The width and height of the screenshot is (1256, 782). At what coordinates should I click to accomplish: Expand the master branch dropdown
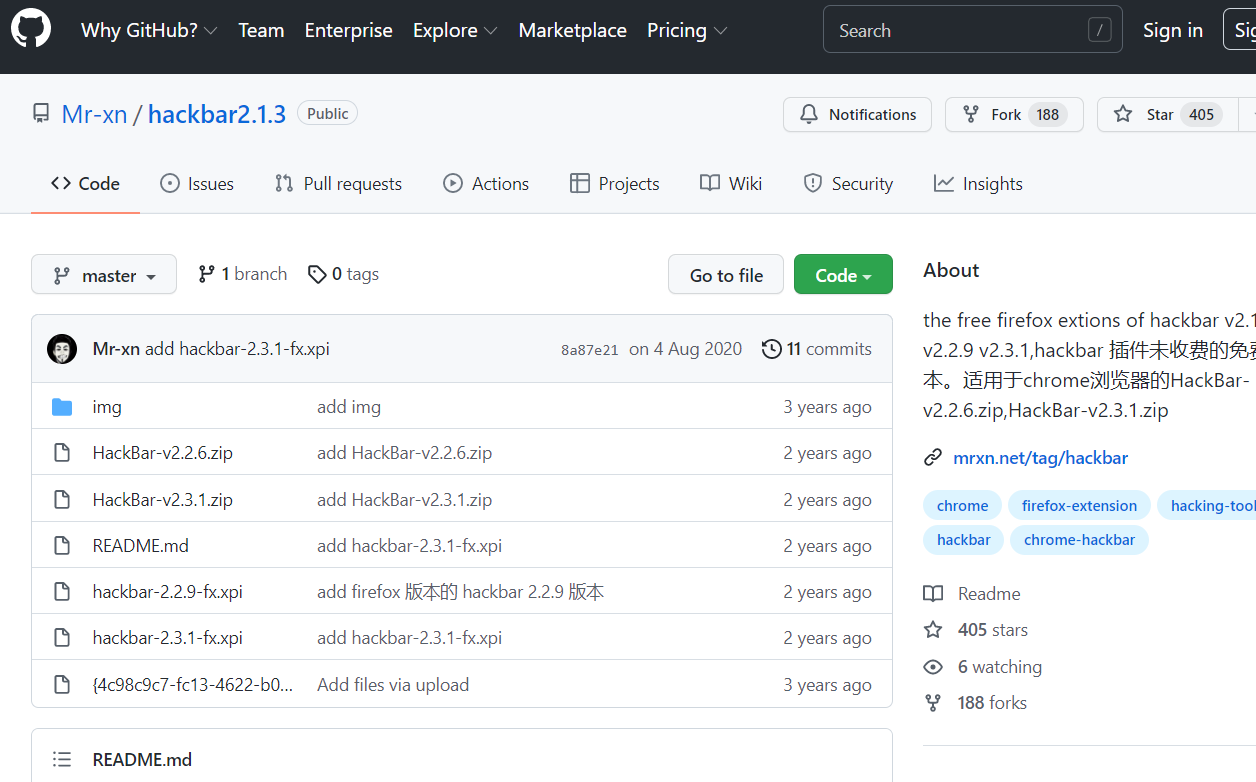point(103,274)
